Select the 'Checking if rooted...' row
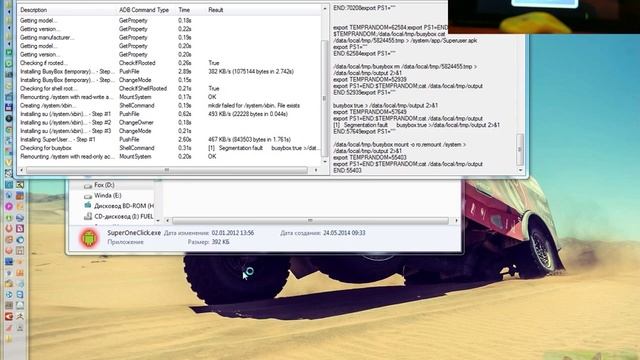 pyautogui.click(x=169, y=63)
